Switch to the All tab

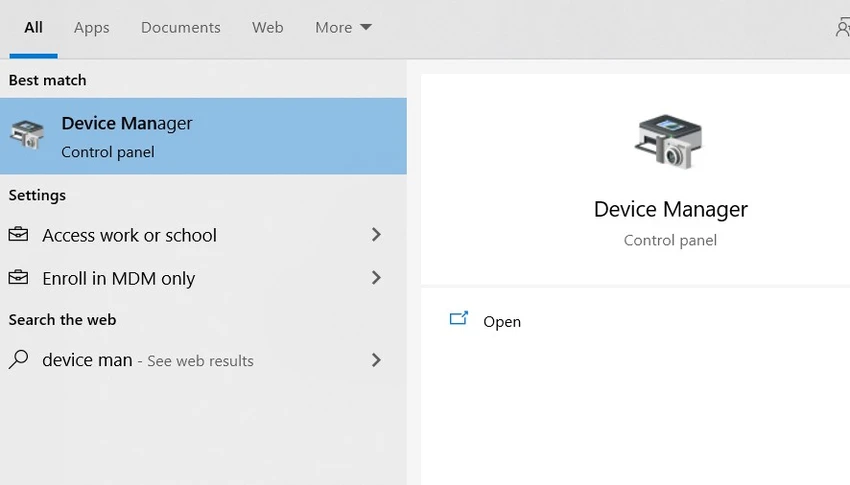(33, 28)
